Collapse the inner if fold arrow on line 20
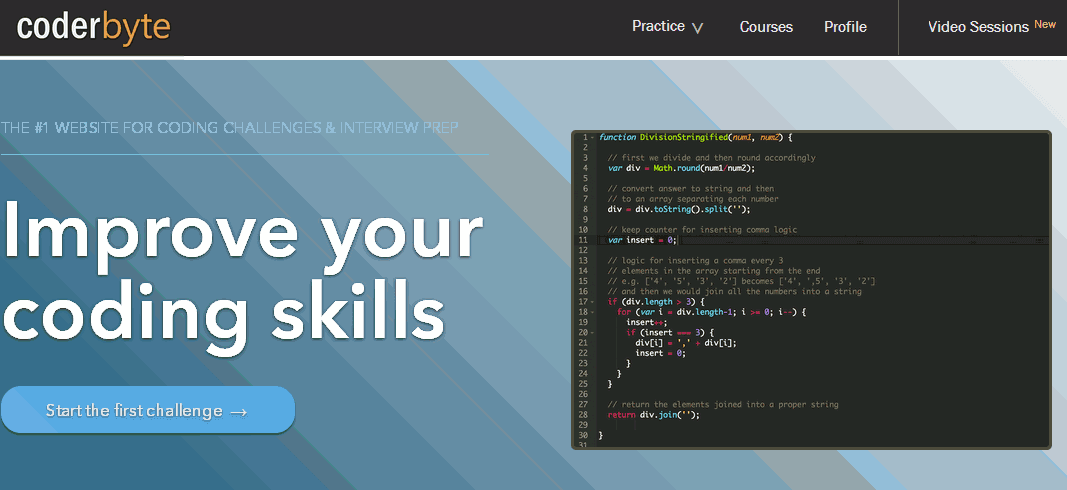This screenshot has height=490, width=1067. coord(593,332)
